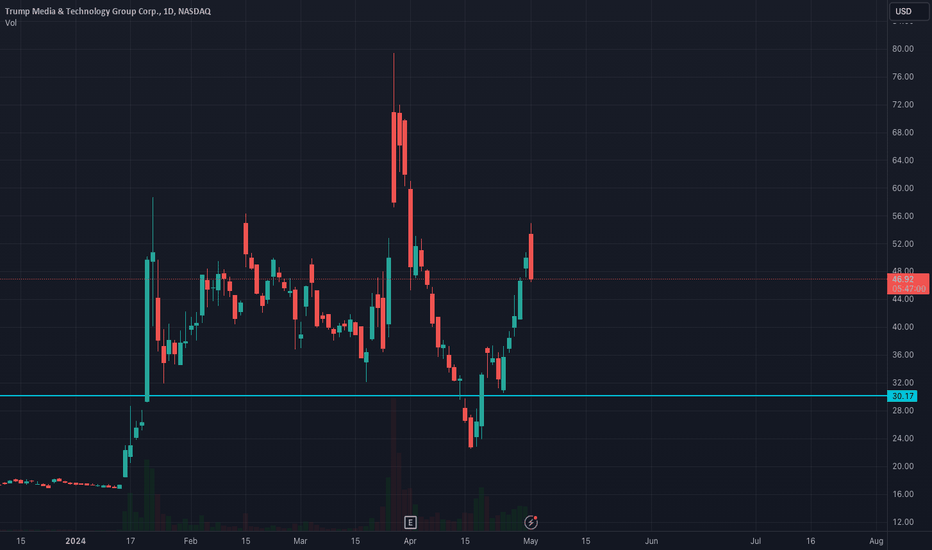Click the May date axis label
Screen dimensions: 932x550
pyautogui.click(x=531, y=541)
